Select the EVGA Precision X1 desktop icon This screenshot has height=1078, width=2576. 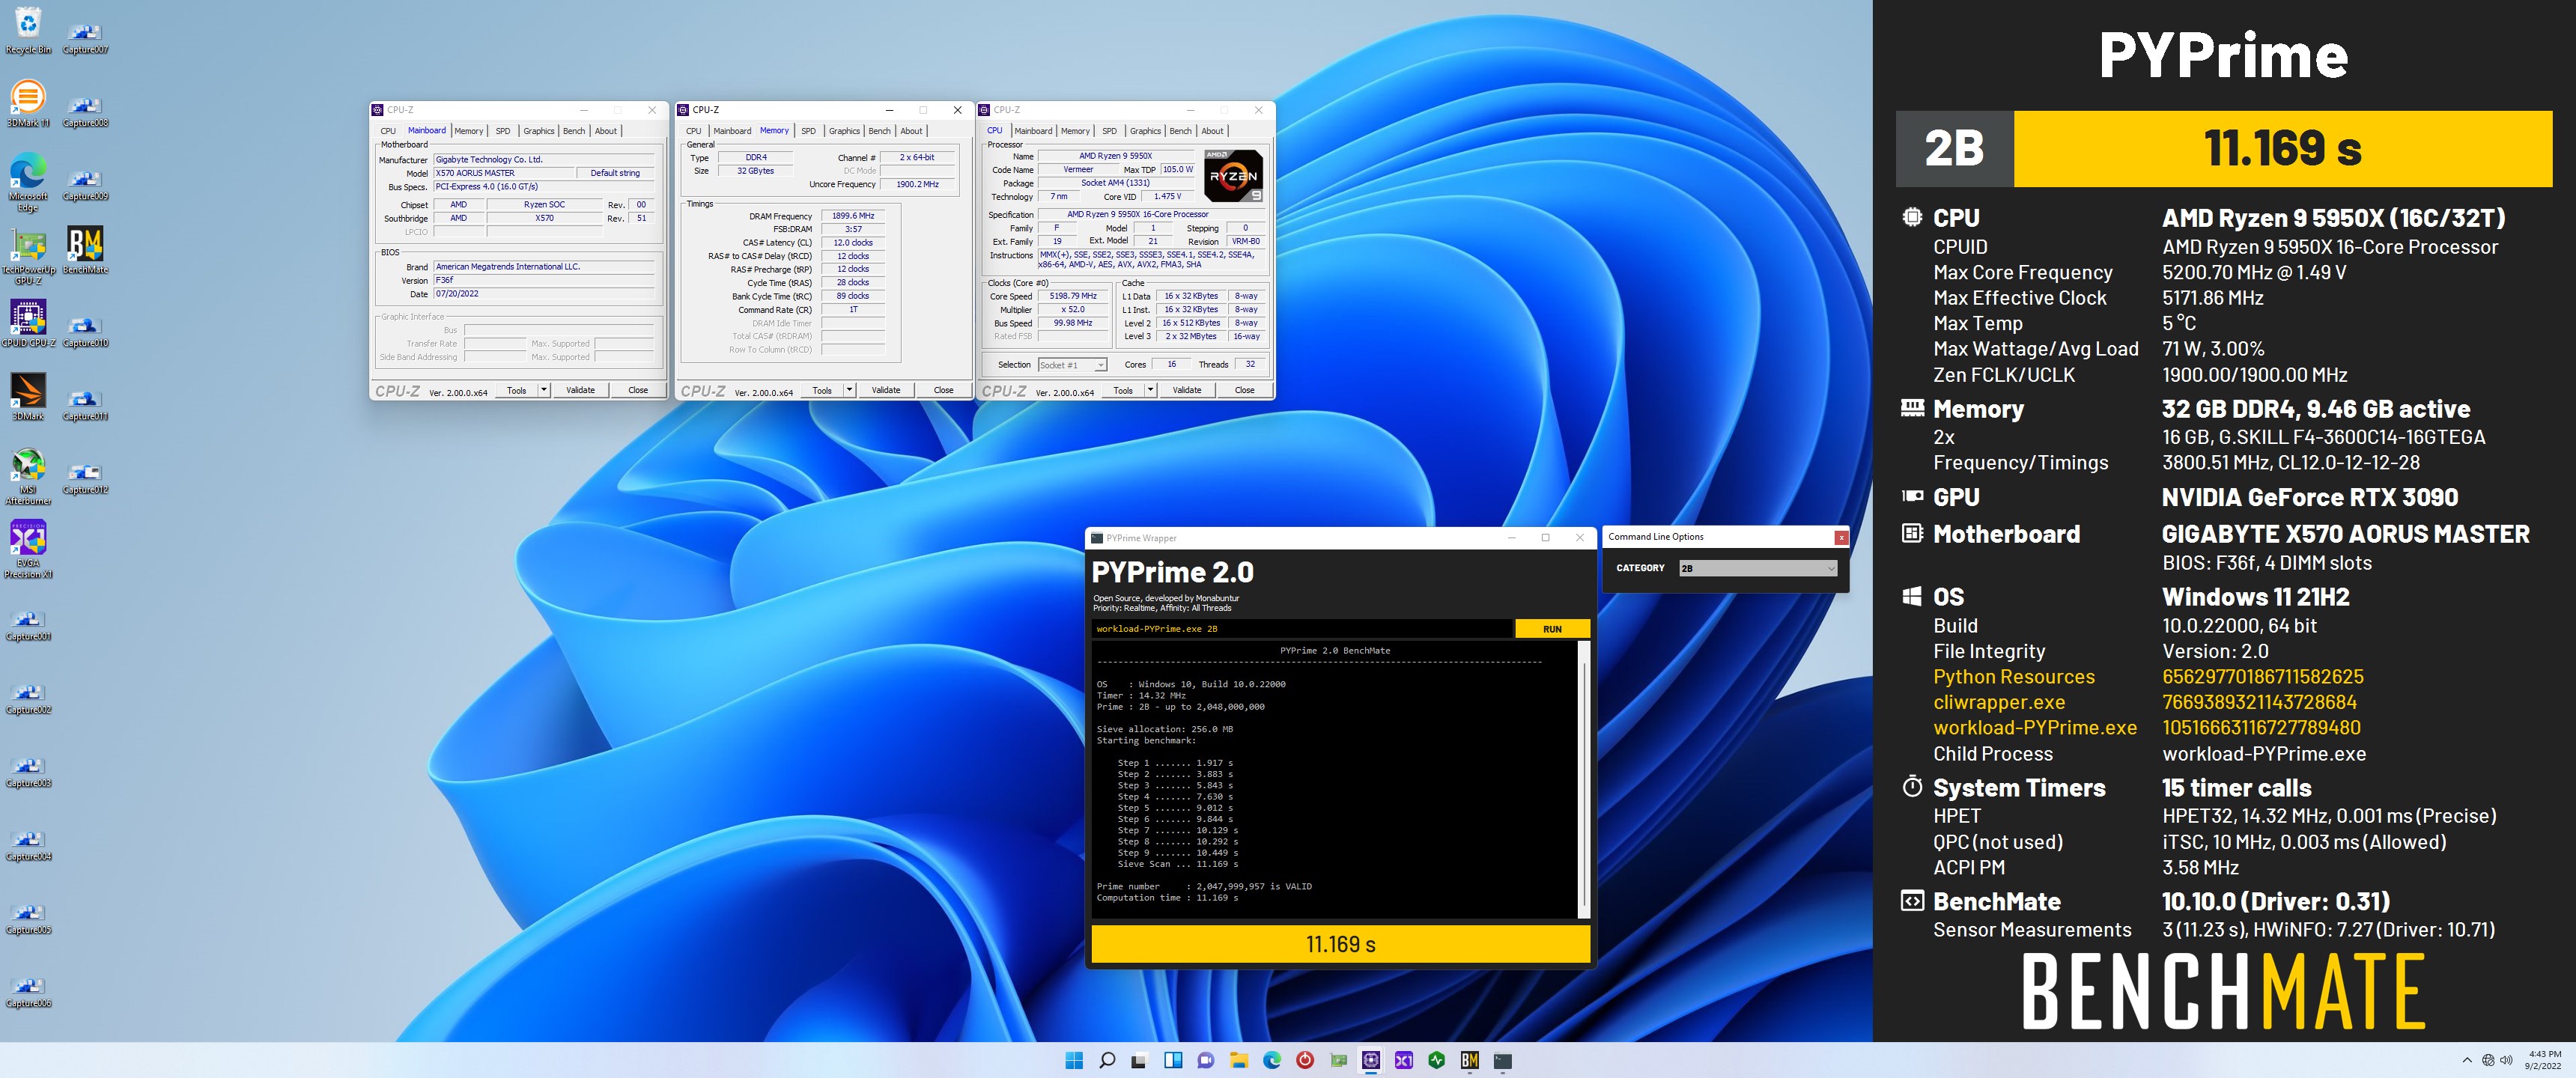28,549
